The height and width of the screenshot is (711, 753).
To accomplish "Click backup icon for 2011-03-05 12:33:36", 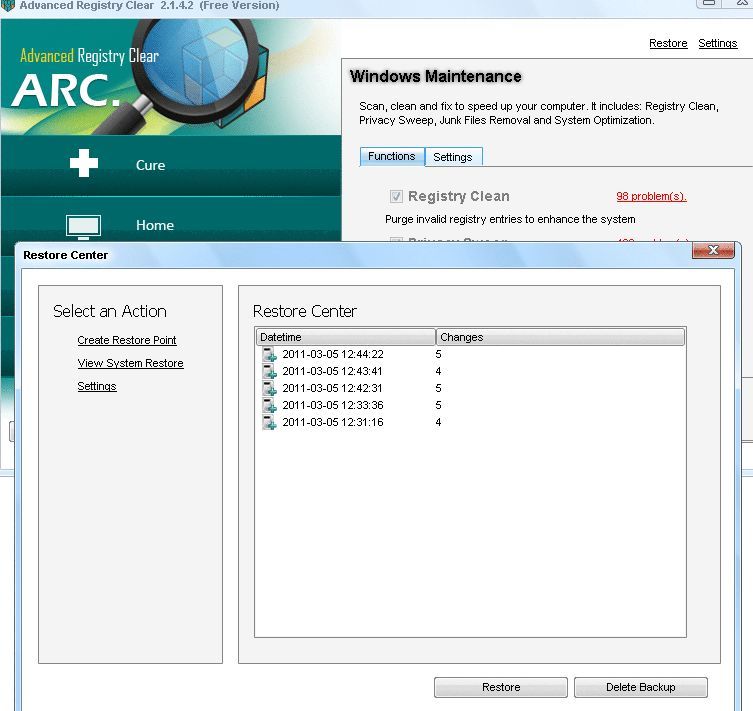I will click(269, 405).
